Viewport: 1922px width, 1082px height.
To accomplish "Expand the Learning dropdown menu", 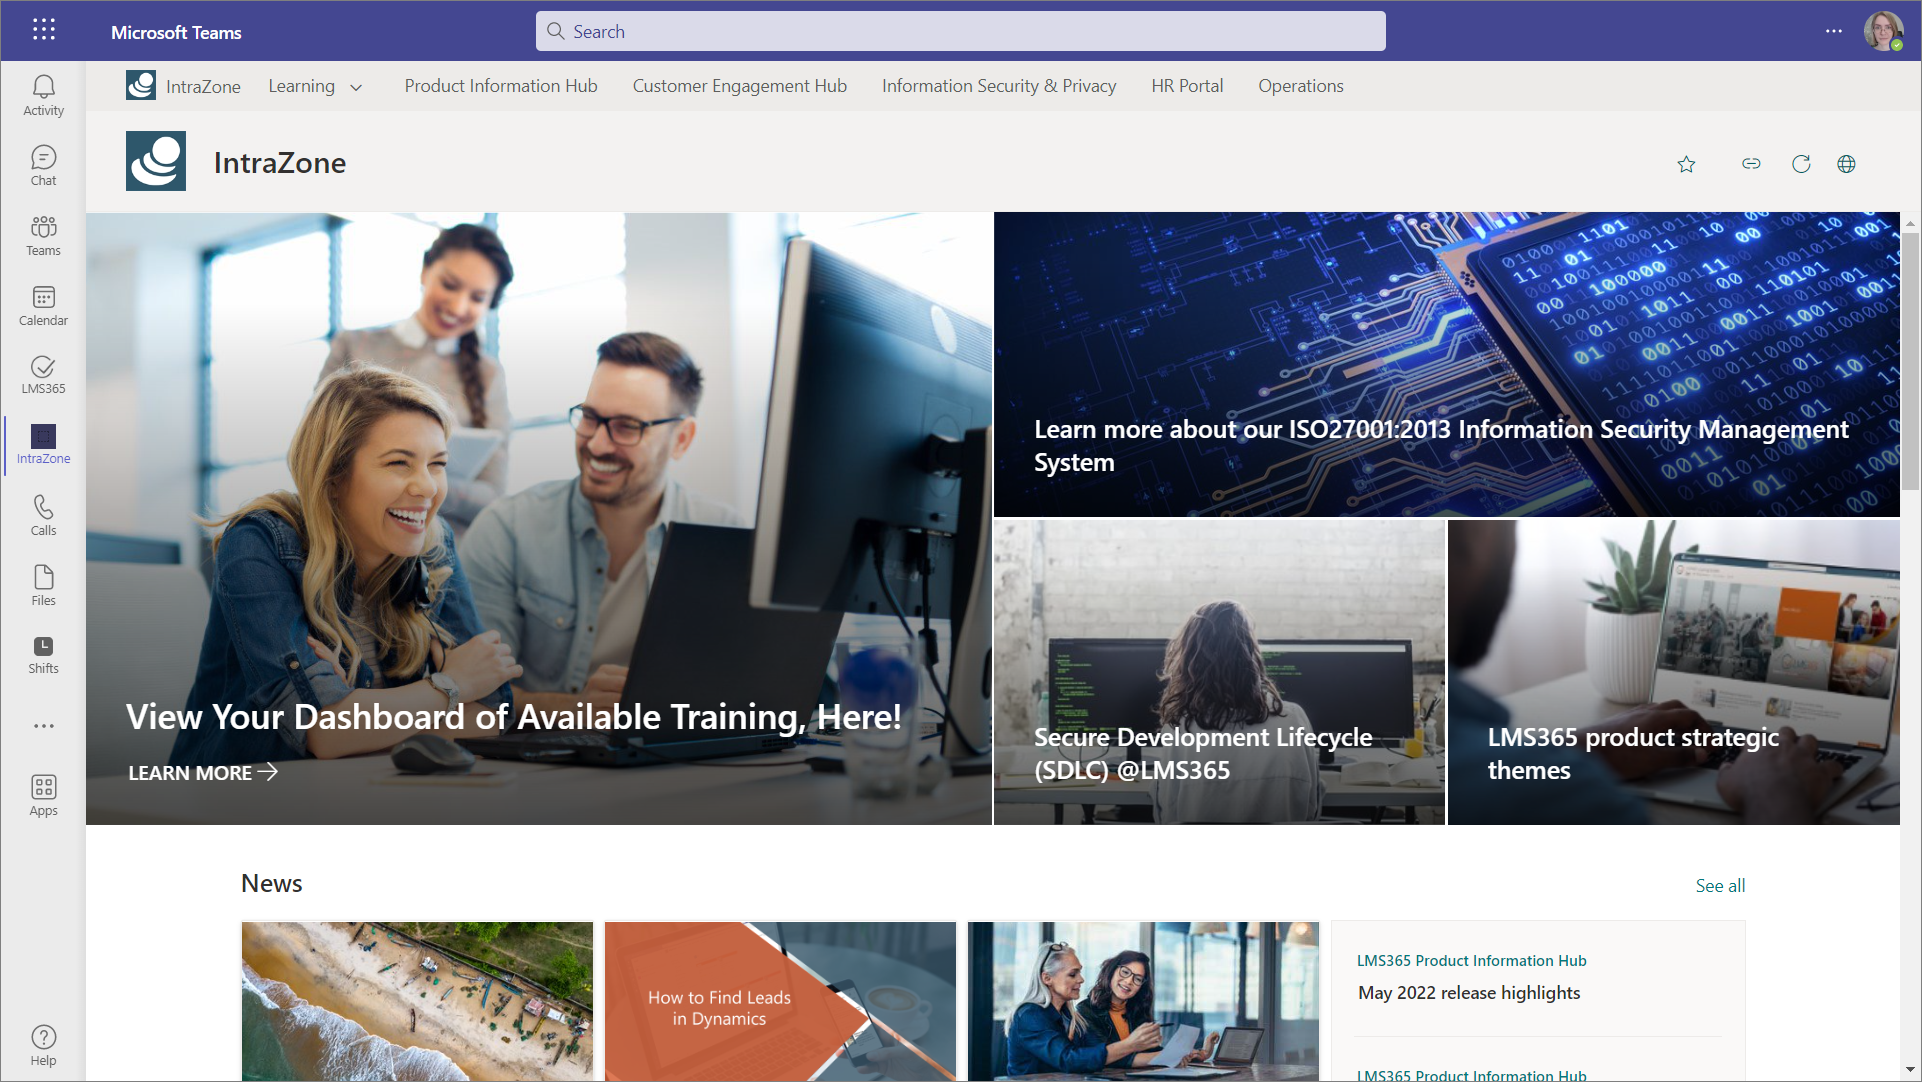I will (315, 86).
